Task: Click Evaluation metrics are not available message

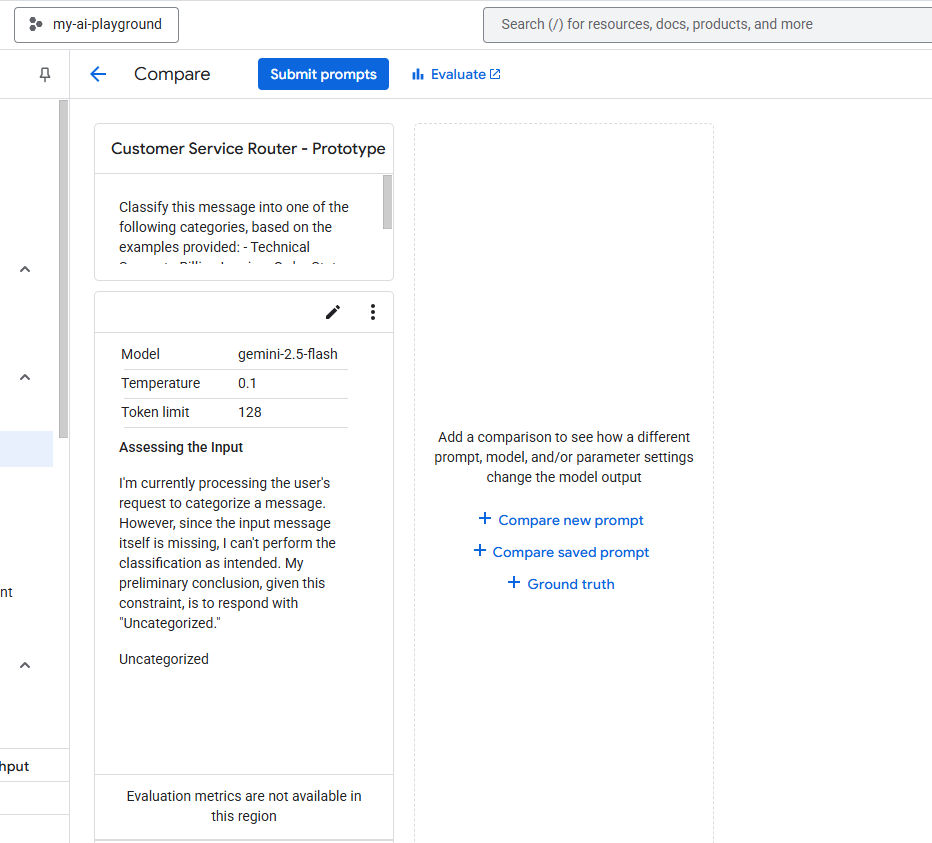Action: (244, 806)
